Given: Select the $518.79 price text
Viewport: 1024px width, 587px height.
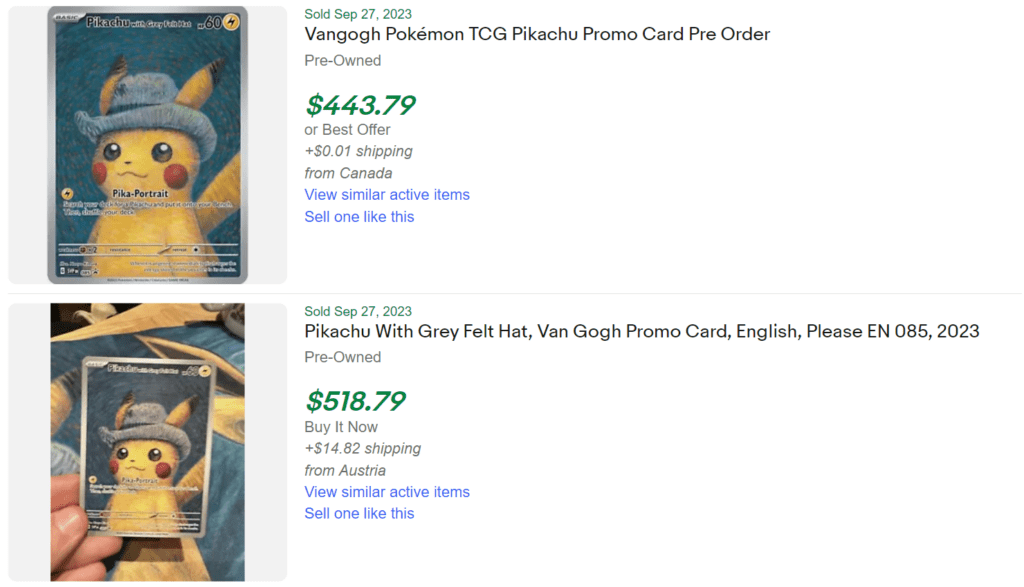Looking at the screenshot, I should (355, 402).
